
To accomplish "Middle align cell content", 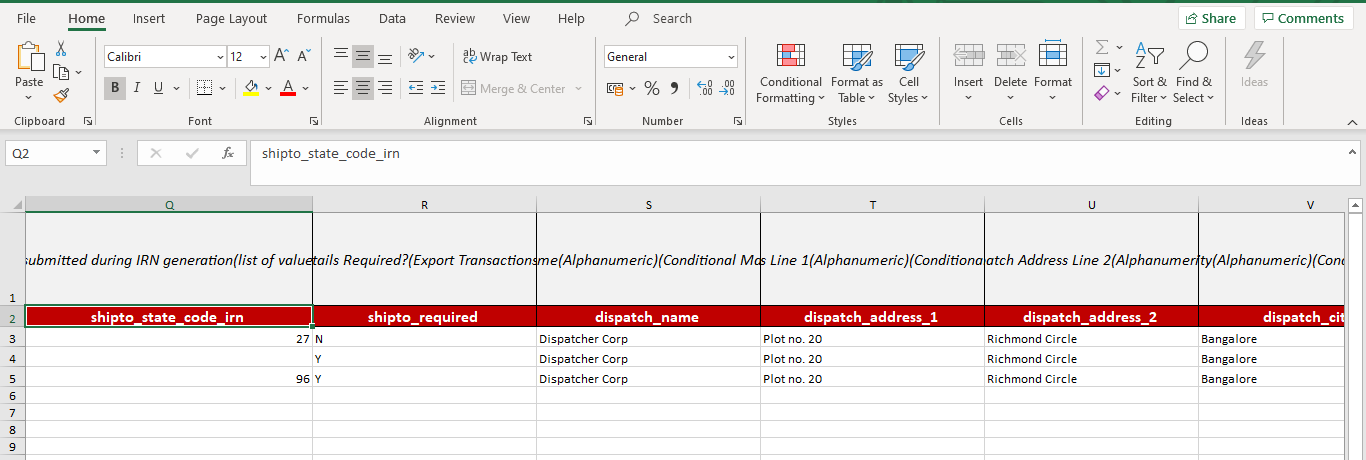I will pos(363,56).
